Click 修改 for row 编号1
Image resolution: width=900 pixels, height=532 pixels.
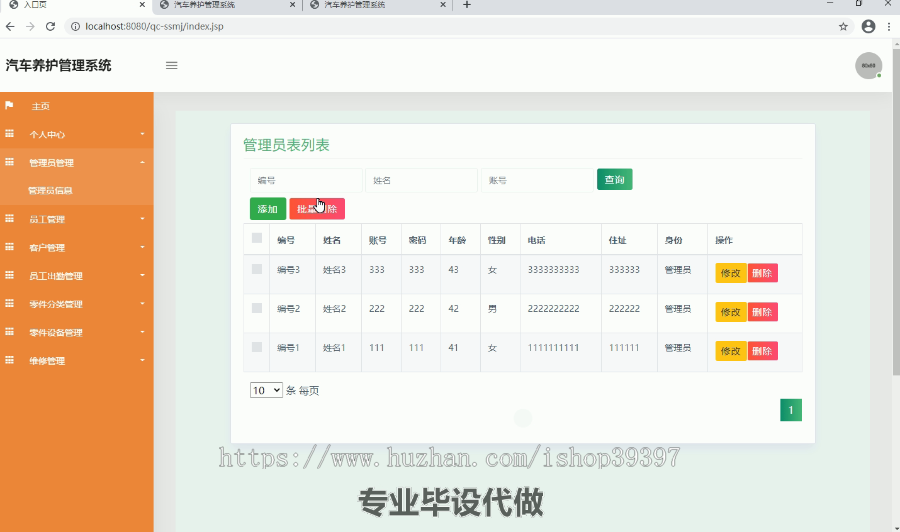pyautogui.click(x=730, y=351)
